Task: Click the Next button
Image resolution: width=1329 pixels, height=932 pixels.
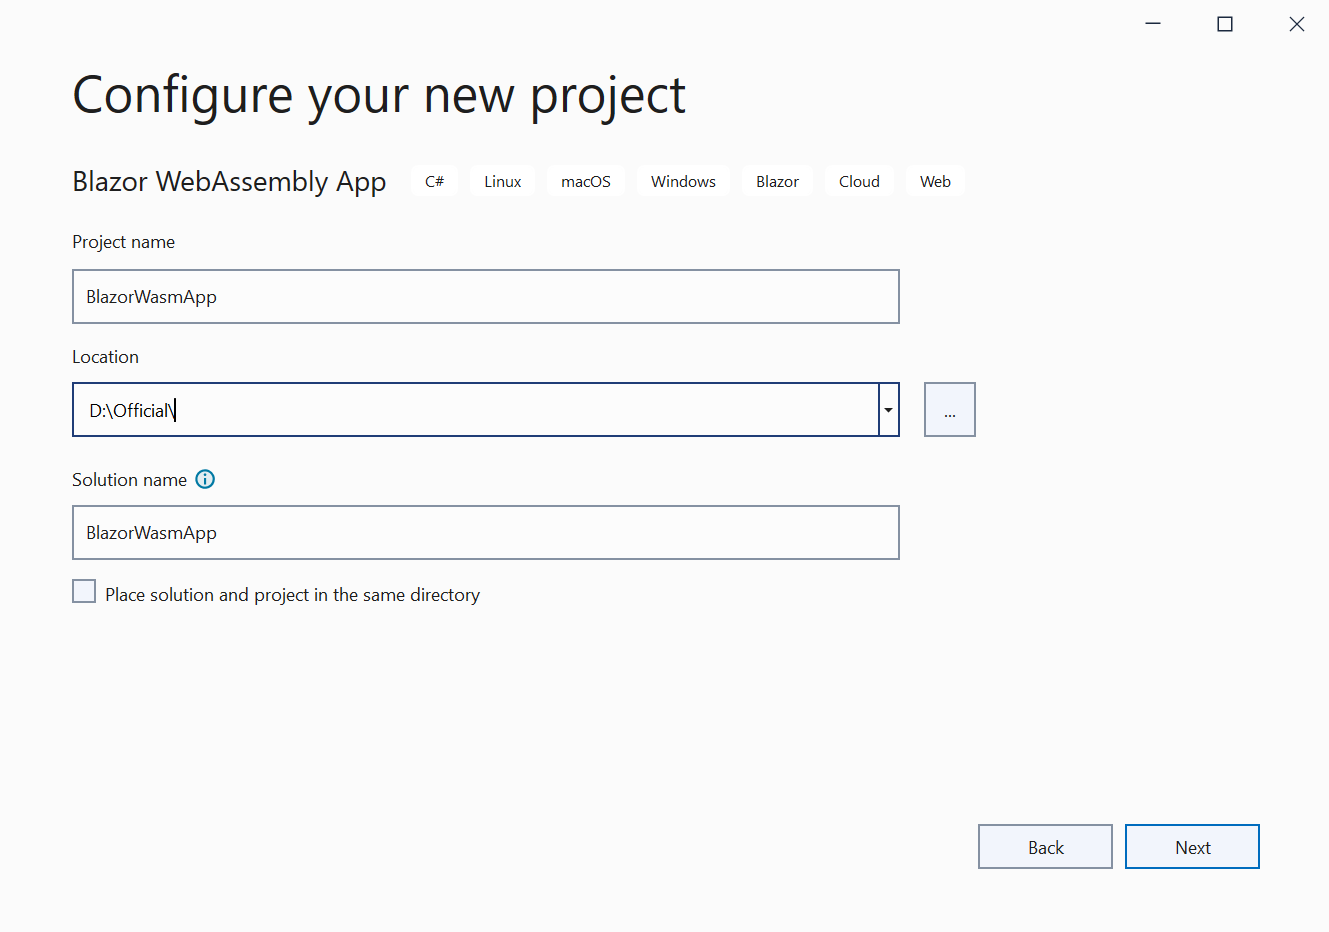Action: [x=1192, y=847]
